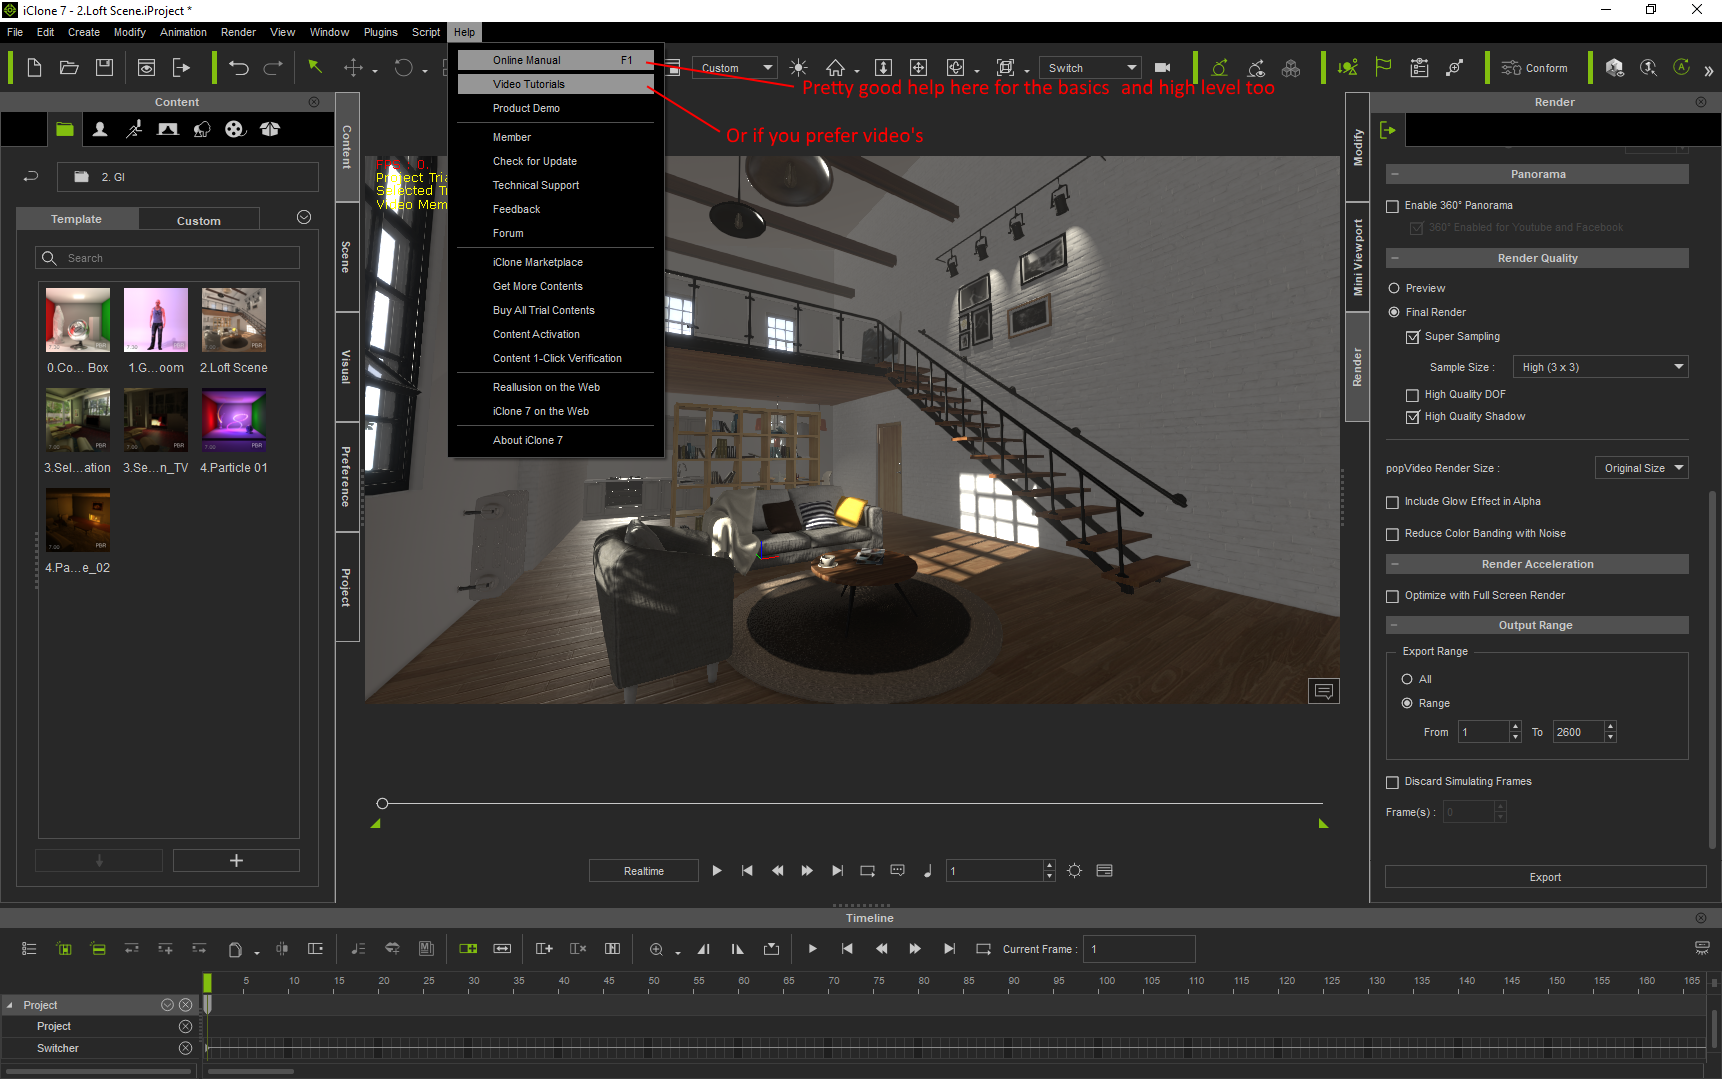Screen dimensions: 1722x1079
Task: Collapse the Output Range section
Action: (x=1393, y=625)
